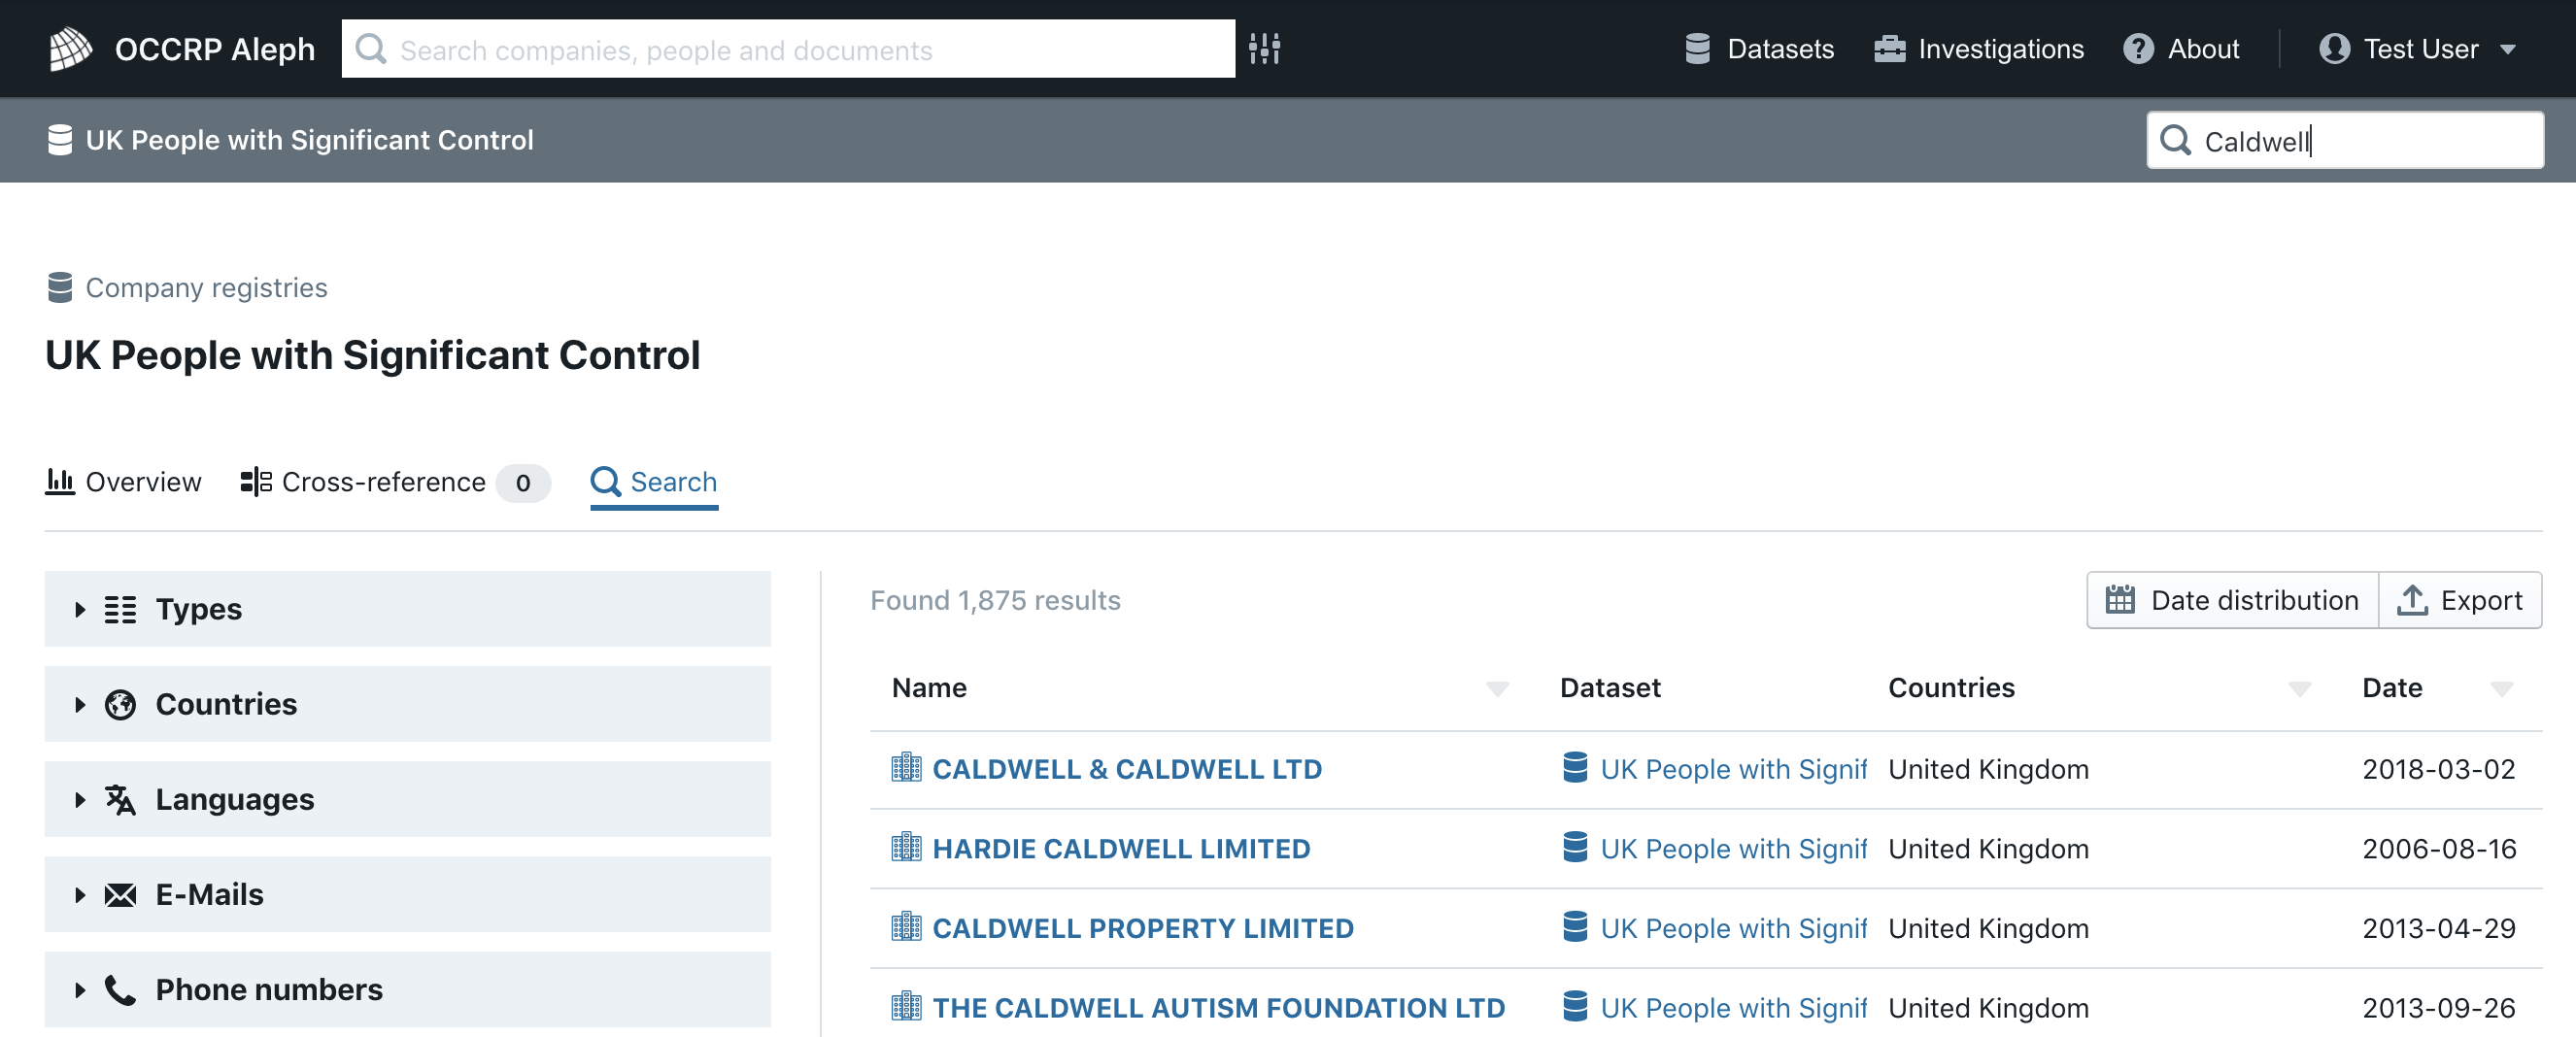The height and width of the screenshot is (1037, 2576).
Task: Expand the Types filter section
Action: point(407,608)
